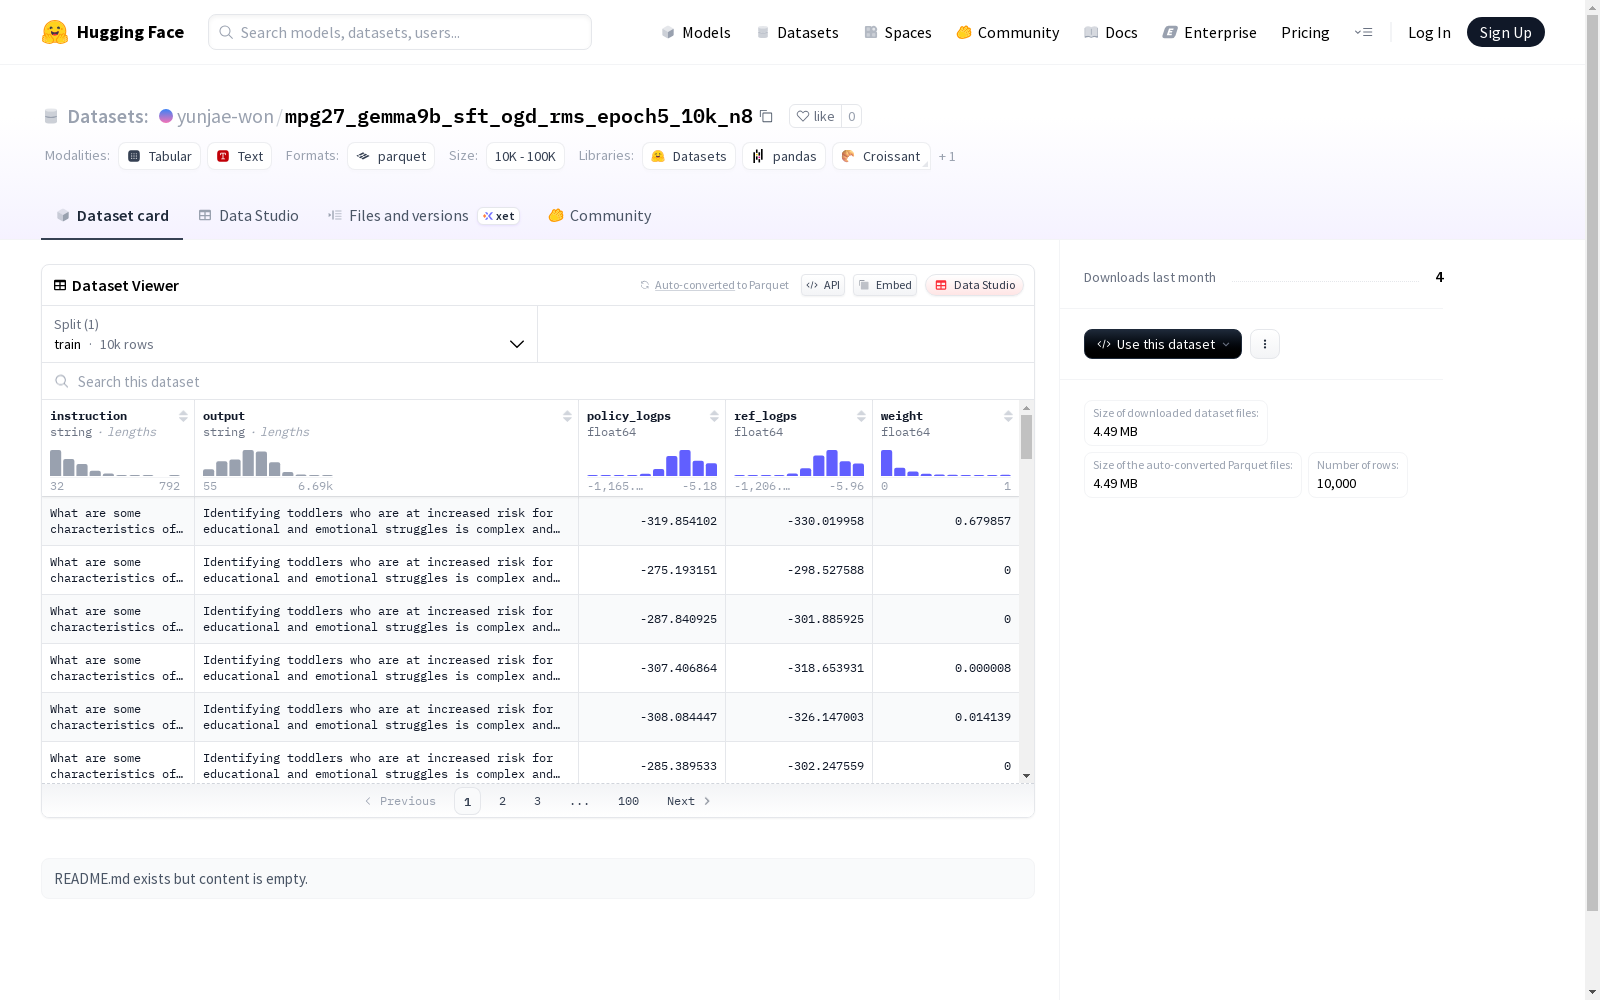Sort by the policy_logps column
This screenshot has height=1000, width=1600.
pos(714,416)
